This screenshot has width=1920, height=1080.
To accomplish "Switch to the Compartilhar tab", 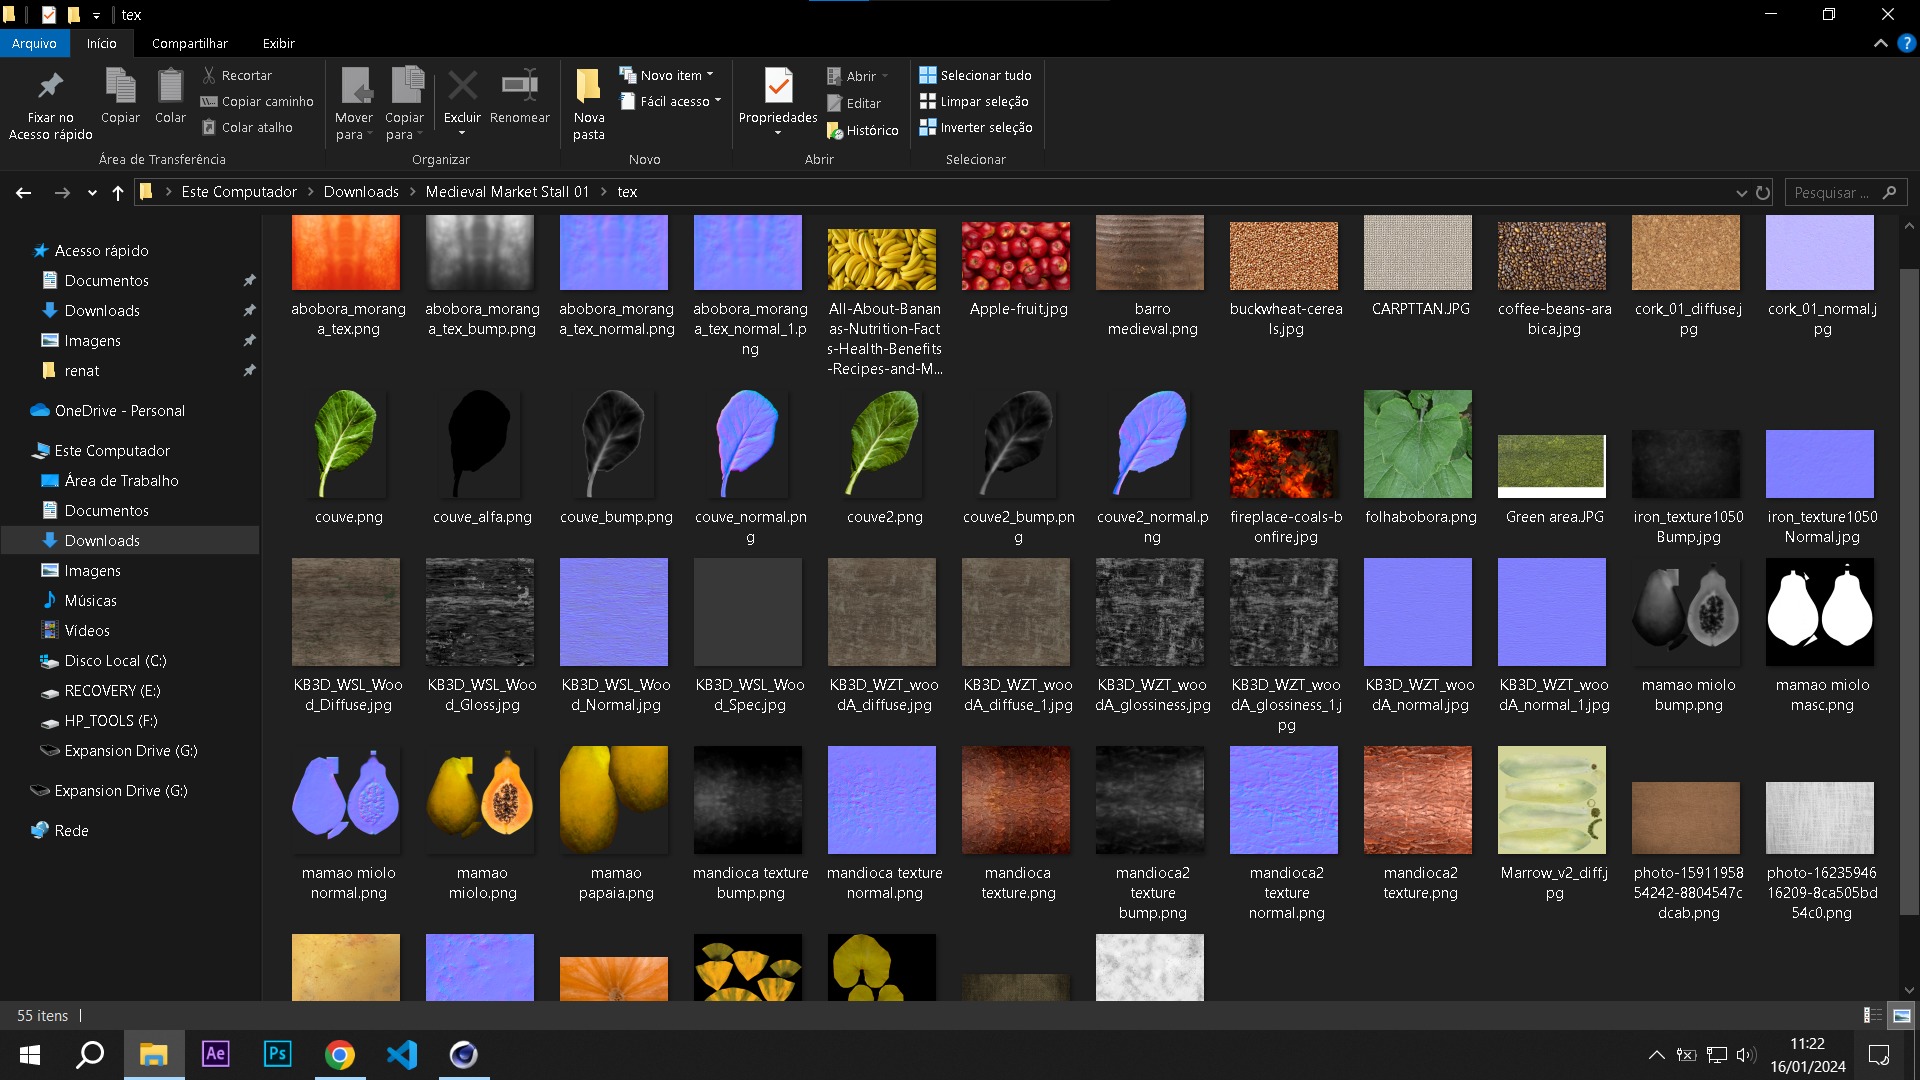I will coord(189,43).
